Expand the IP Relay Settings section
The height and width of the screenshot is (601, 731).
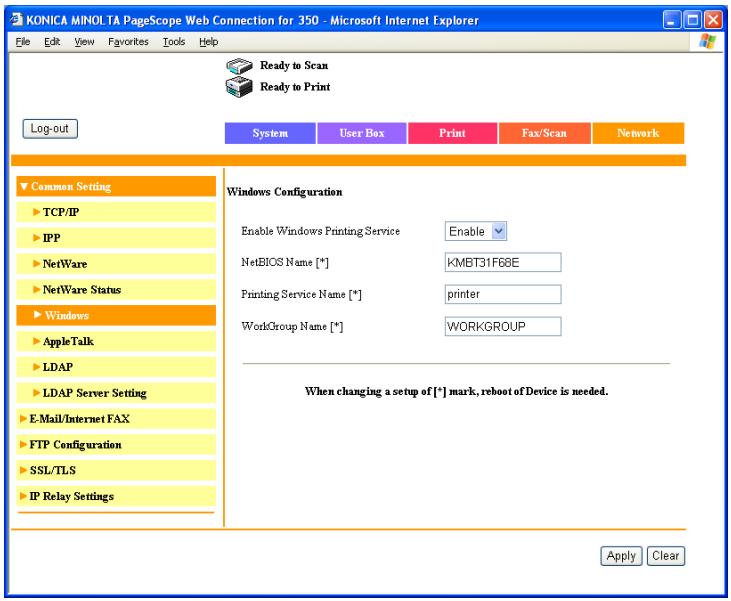116,497
